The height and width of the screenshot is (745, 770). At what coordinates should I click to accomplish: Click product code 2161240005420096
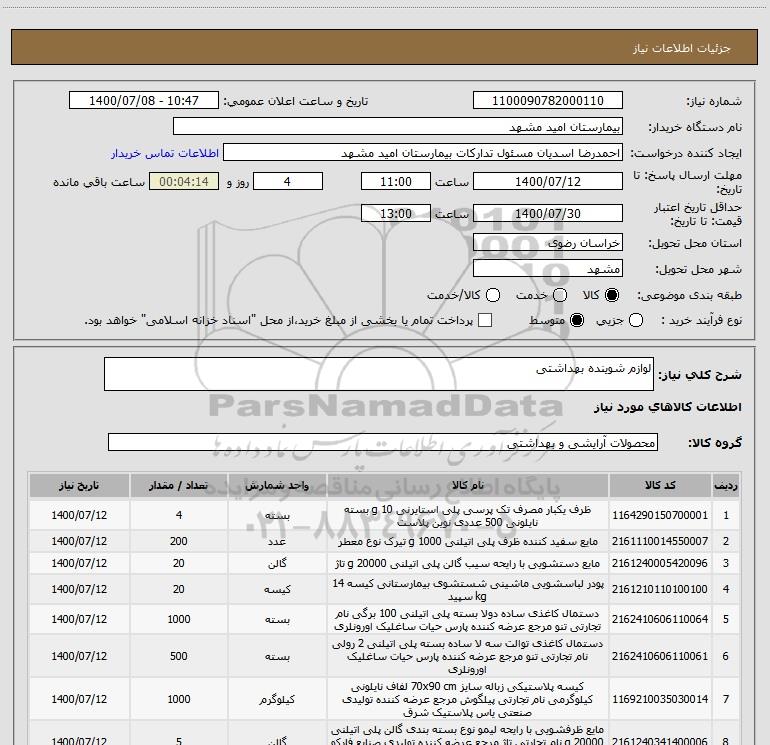[x=660, y=563]
